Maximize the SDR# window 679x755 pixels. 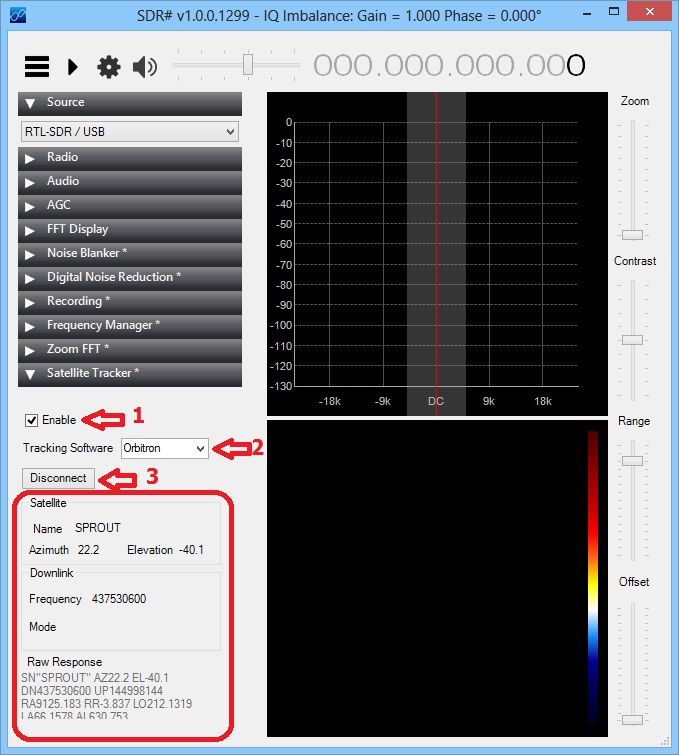(614, 12)
